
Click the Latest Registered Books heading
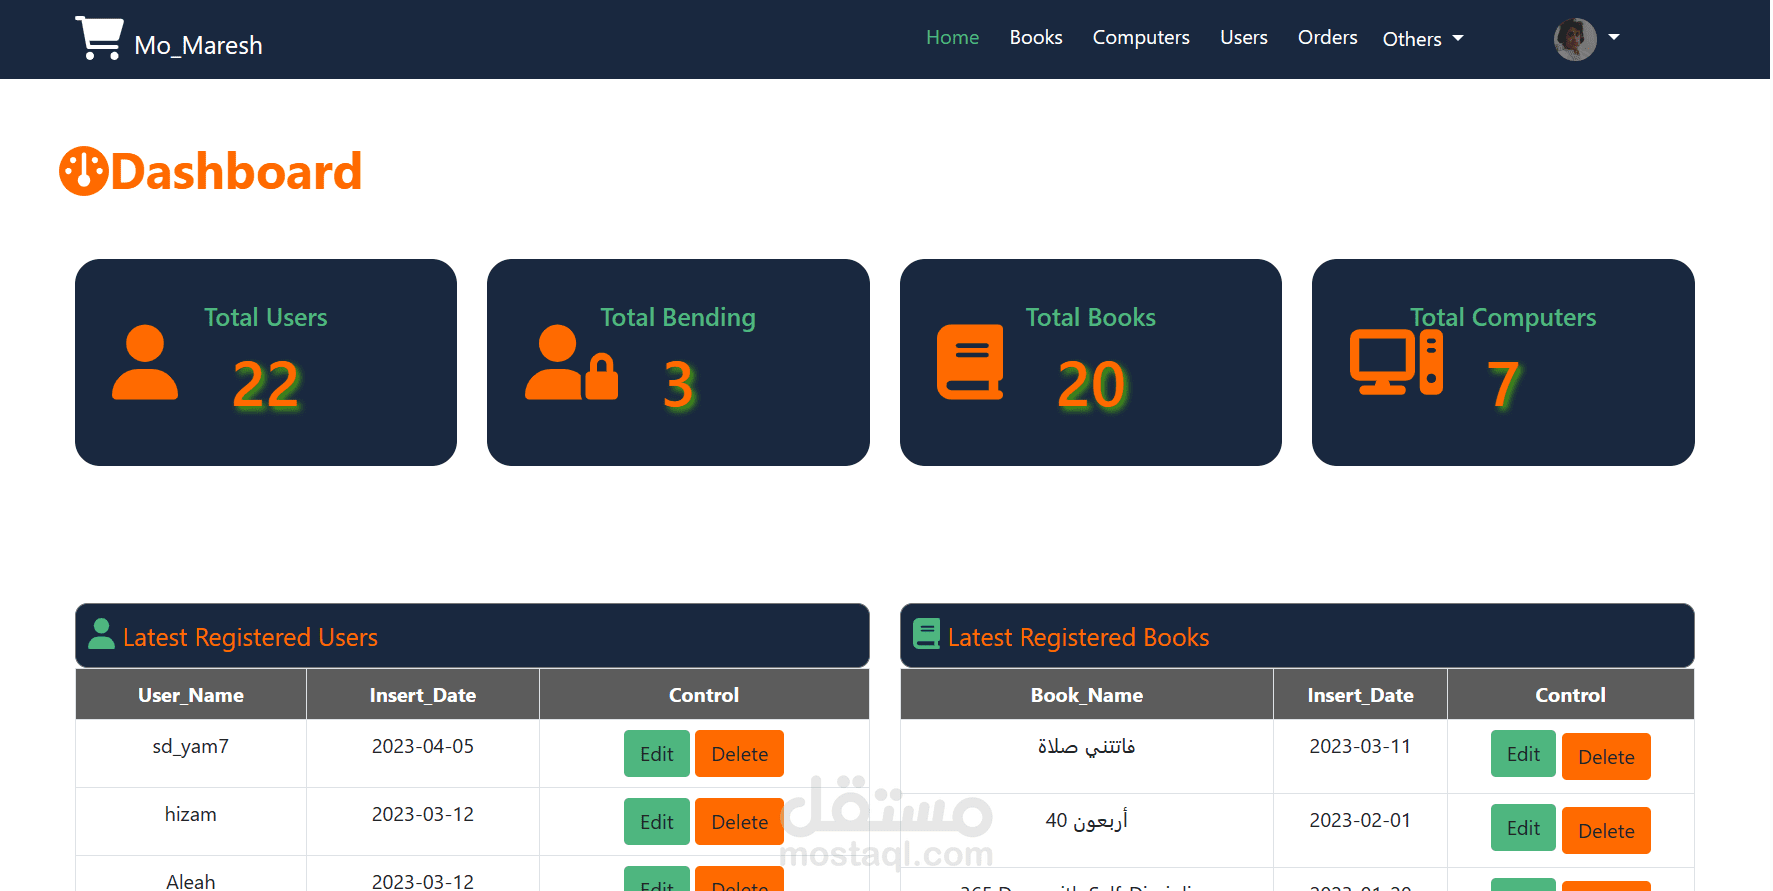[x=1079, y=638]
